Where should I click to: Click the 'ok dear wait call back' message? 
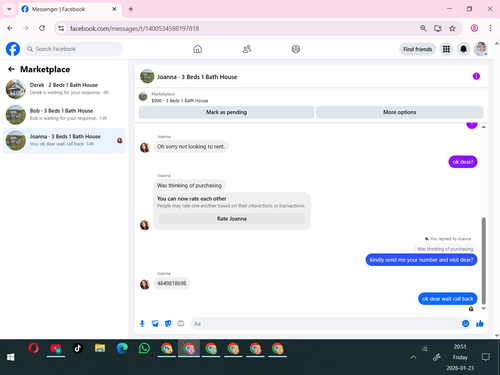coord(448,299)
